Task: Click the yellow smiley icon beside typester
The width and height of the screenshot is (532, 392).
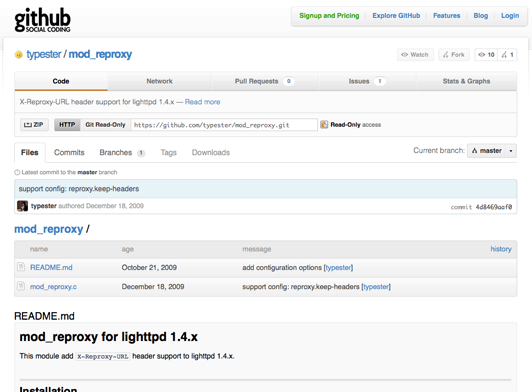Action: (19, 54)
